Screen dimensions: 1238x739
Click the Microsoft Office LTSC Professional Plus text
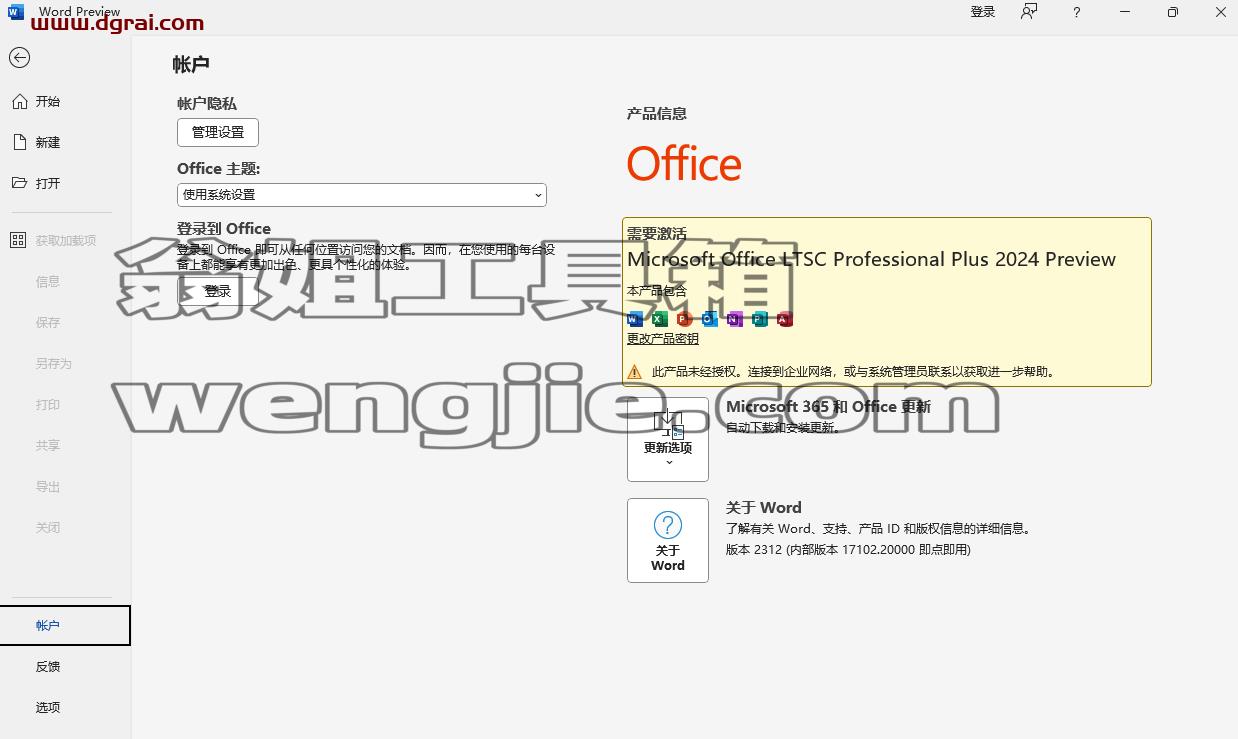click(x=871, y=259)
